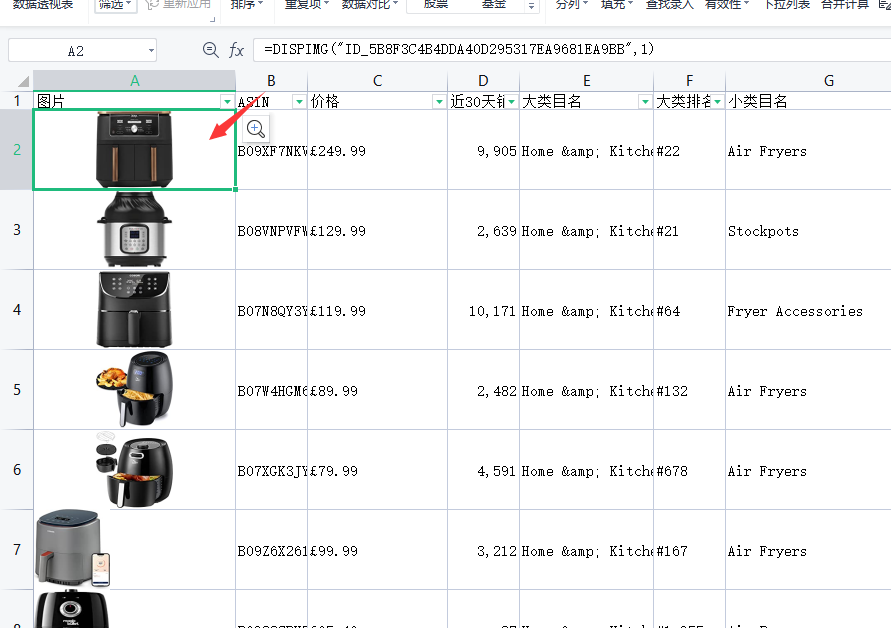Open the 数据对比 data compare menu

(x=370, y=5)
